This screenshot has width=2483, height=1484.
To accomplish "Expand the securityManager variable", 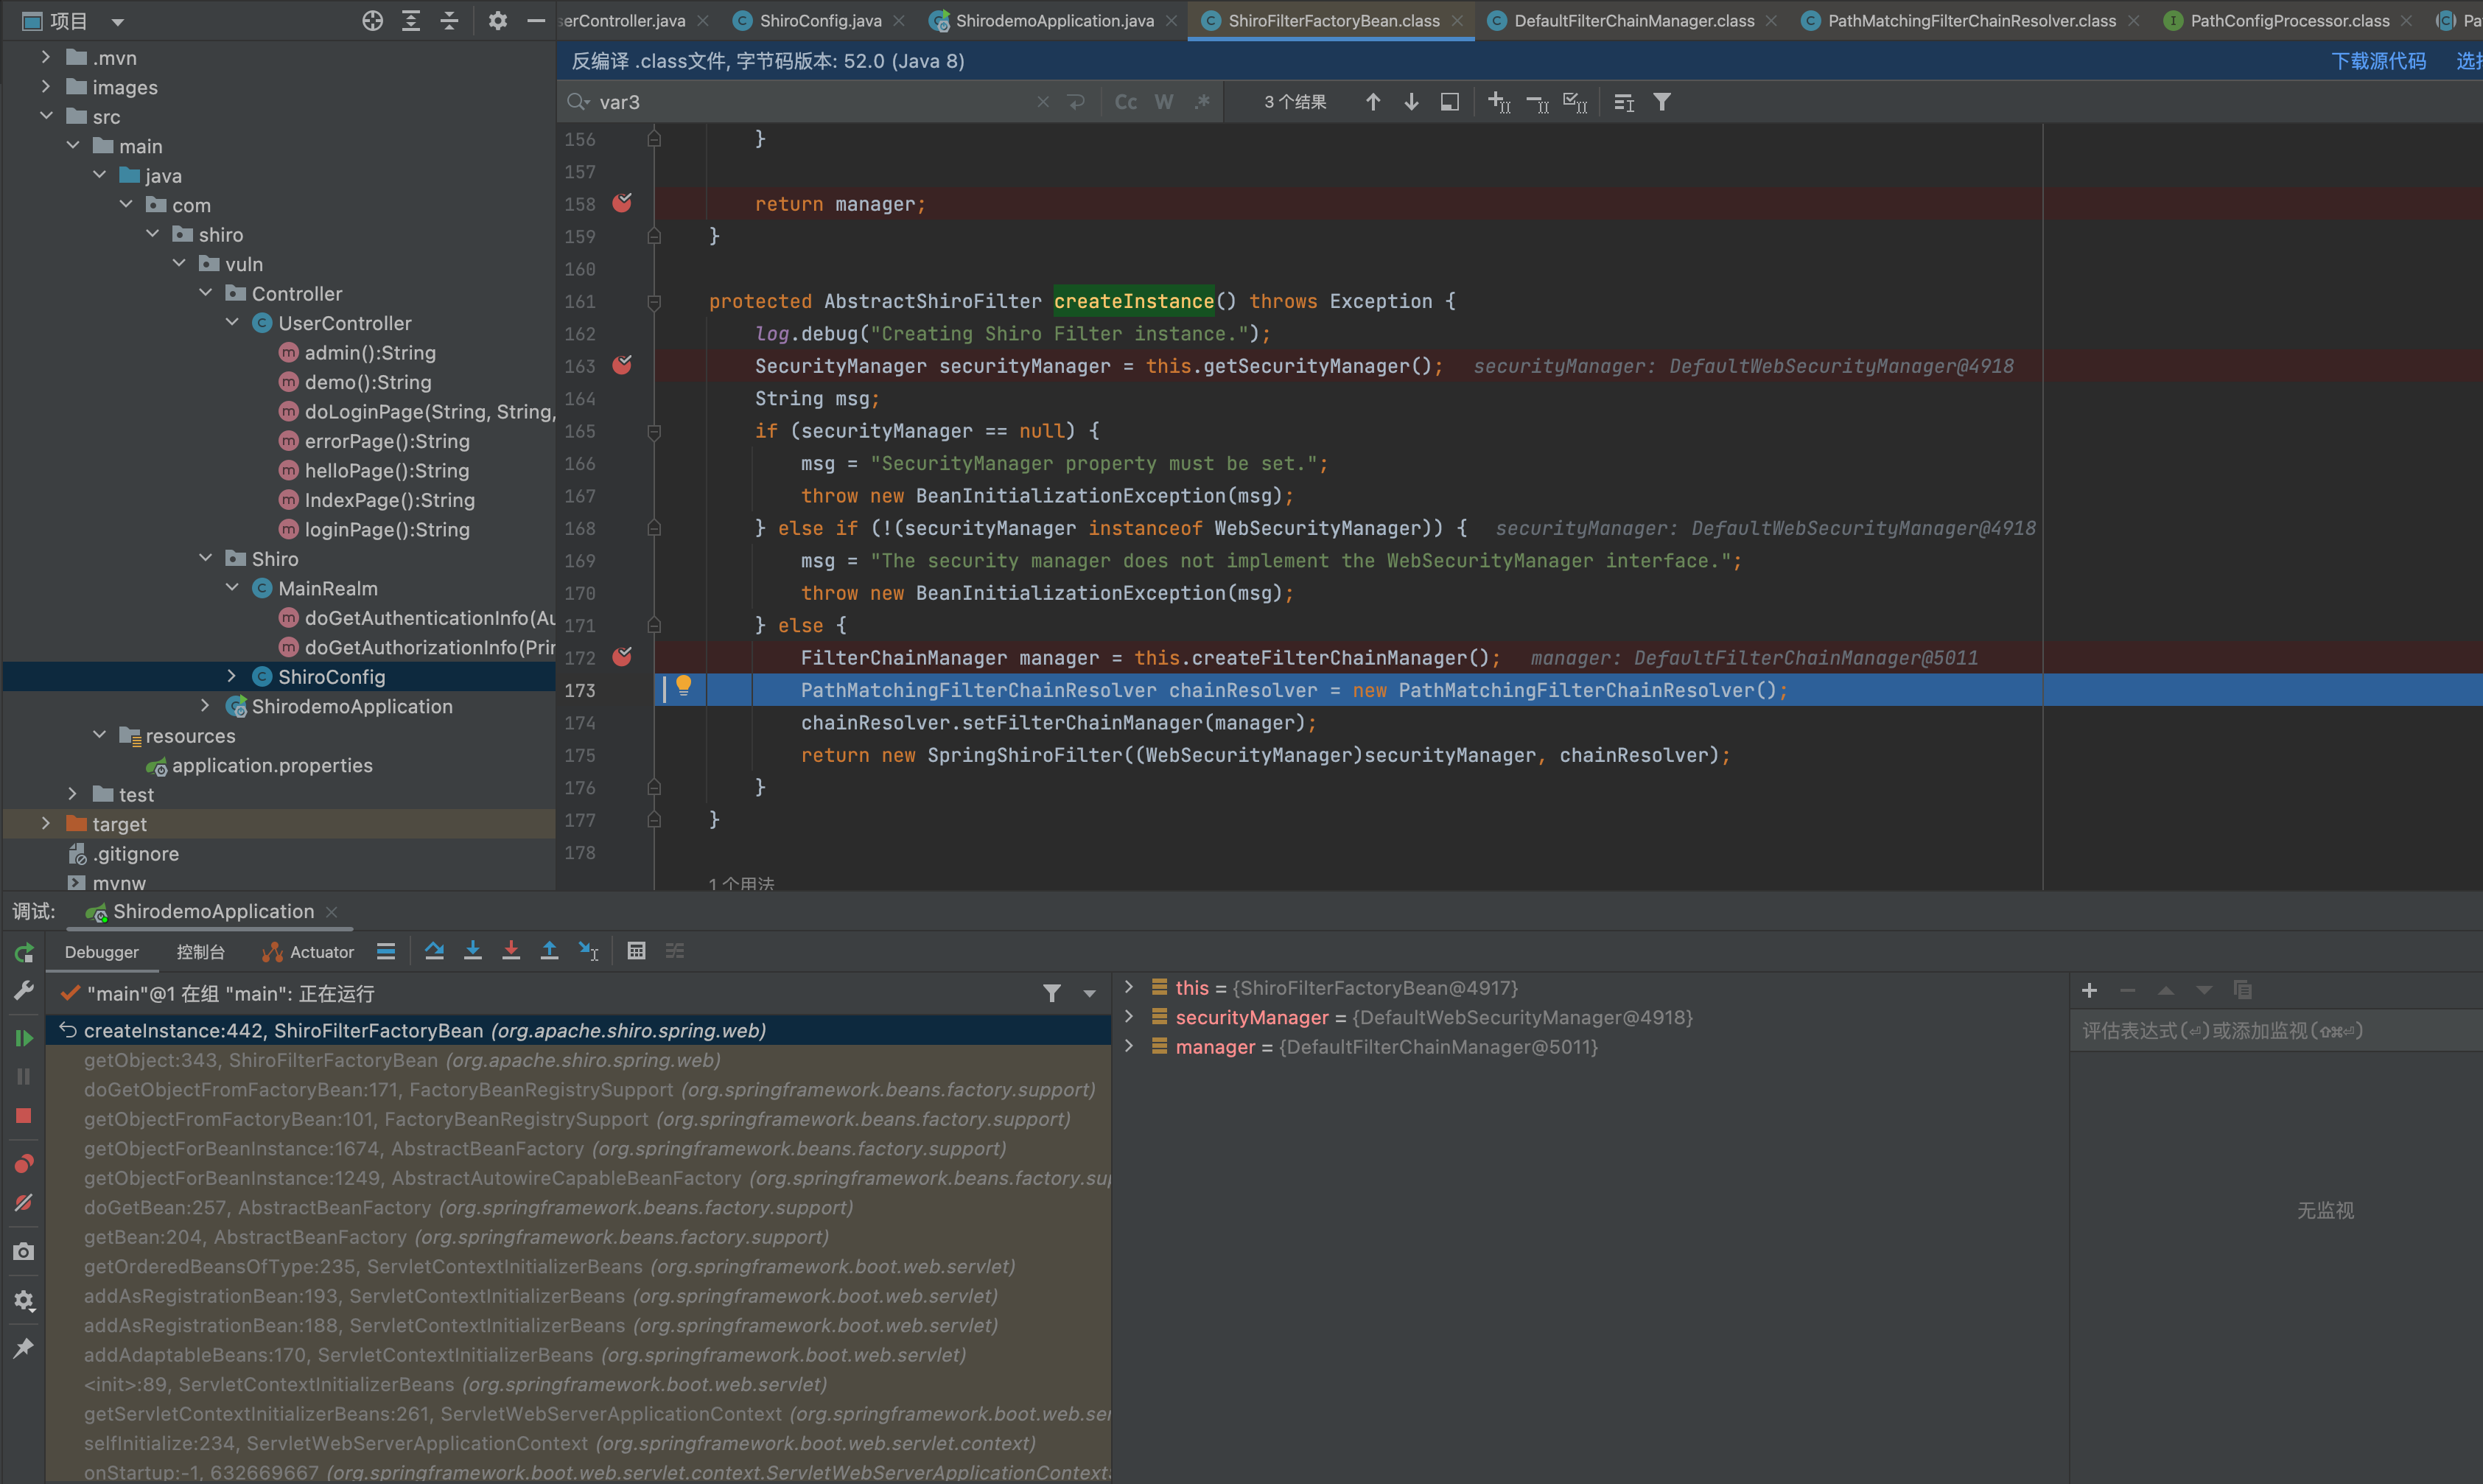I will pos(1129,1017).
